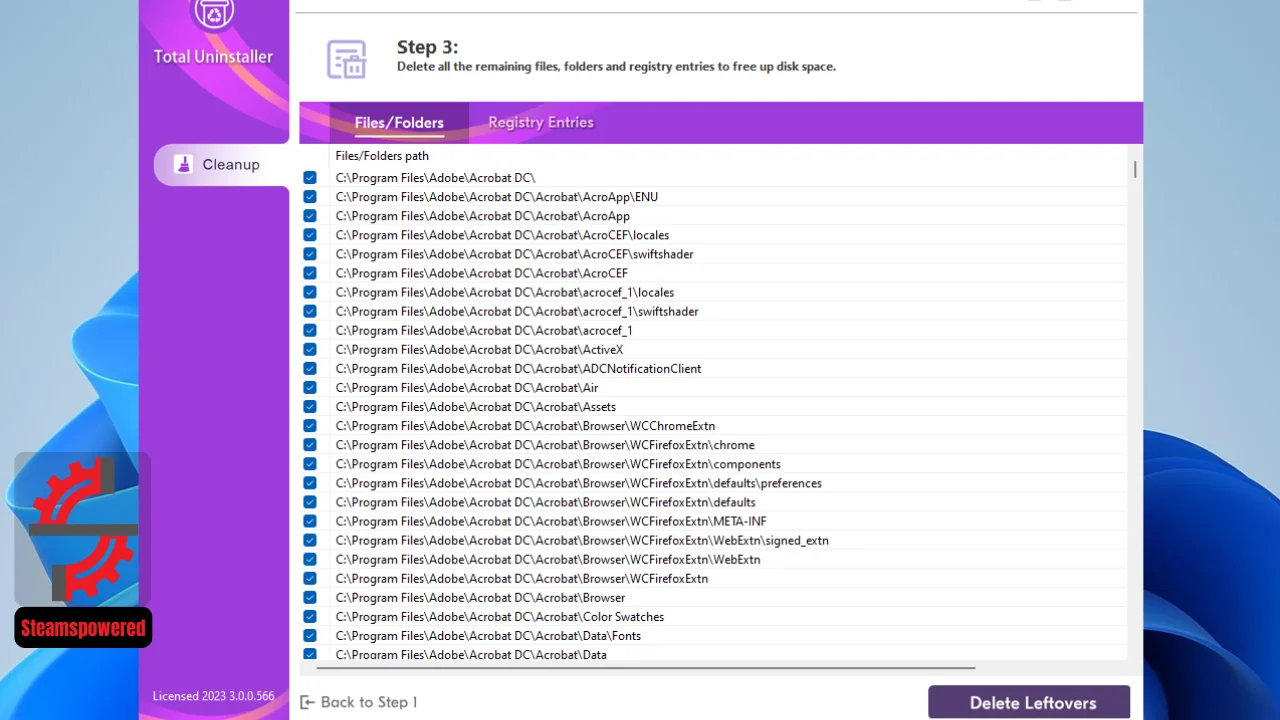Go Back to Step 1

pos(359,702)
